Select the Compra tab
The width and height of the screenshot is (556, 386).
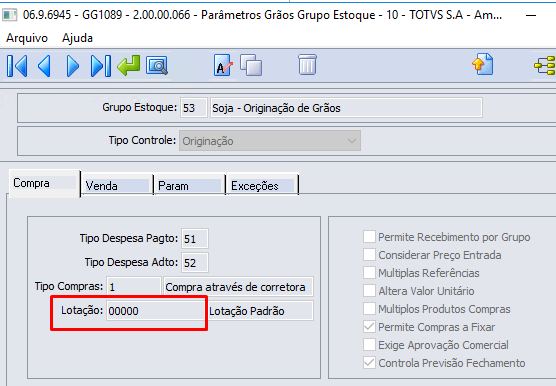tap(45, 183)
